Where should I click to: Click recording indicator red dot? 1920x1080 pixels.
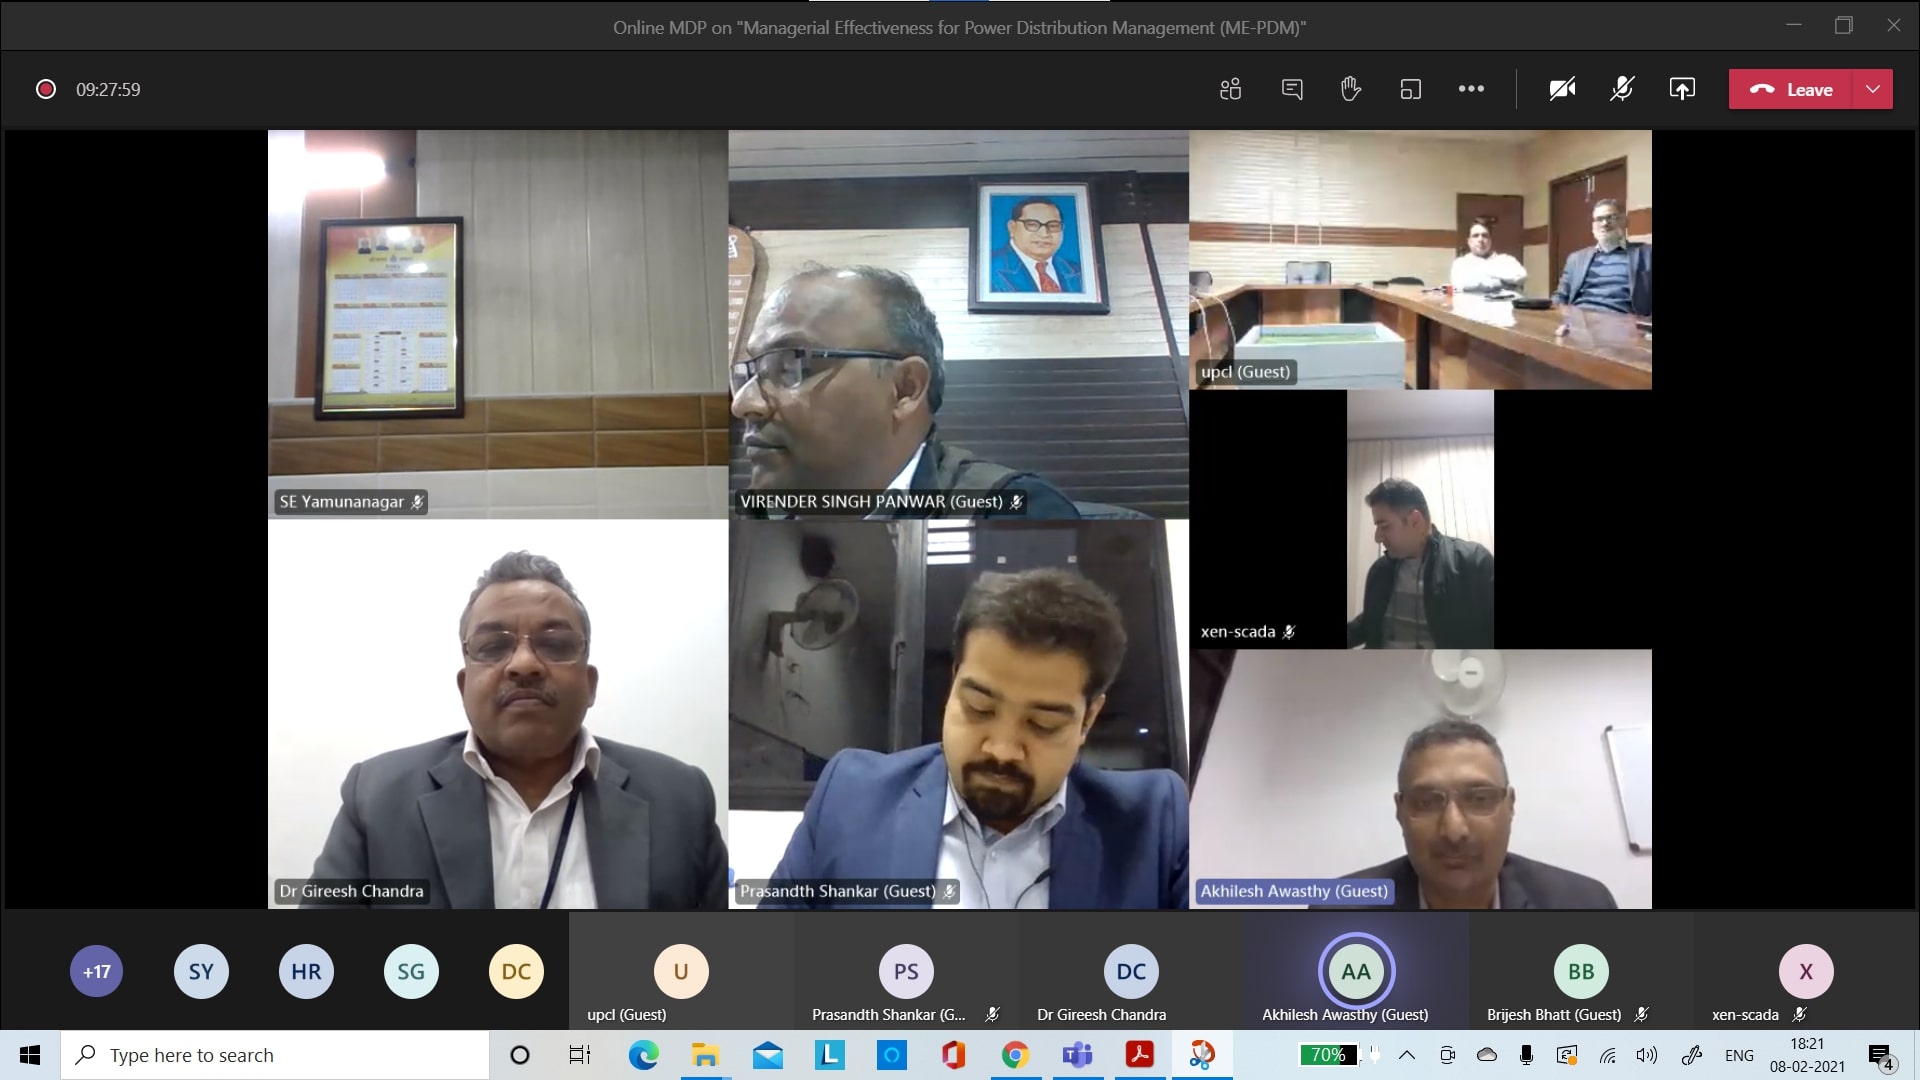tap(44, 90)
